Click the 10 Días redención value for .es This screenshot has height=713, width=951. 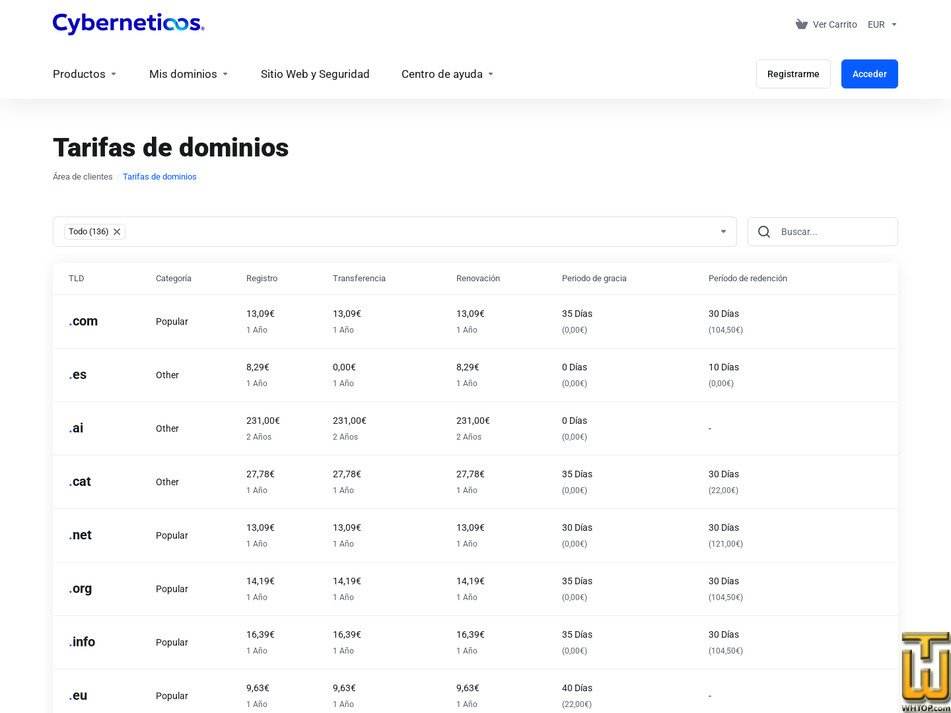point(724,367)
